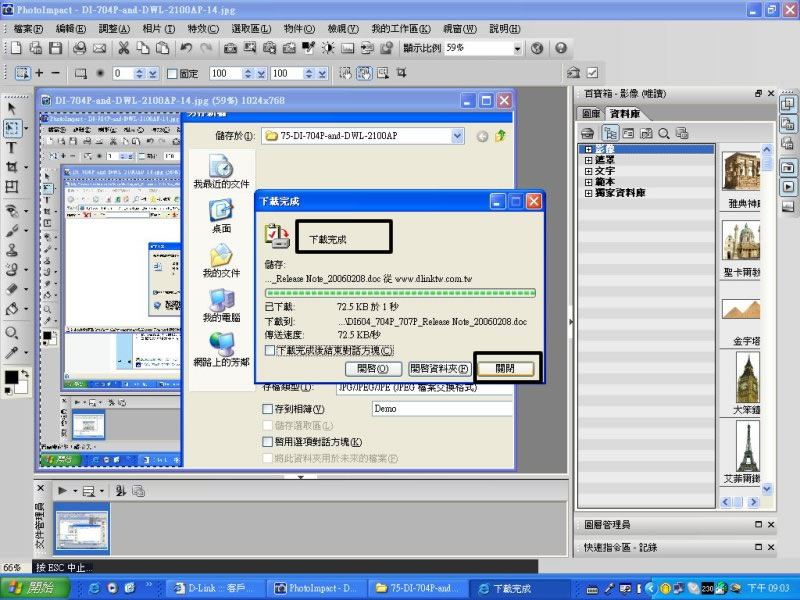Expand the 文字 tree node
Viewport: 800px width, 600px height.
tap(588, 171)
